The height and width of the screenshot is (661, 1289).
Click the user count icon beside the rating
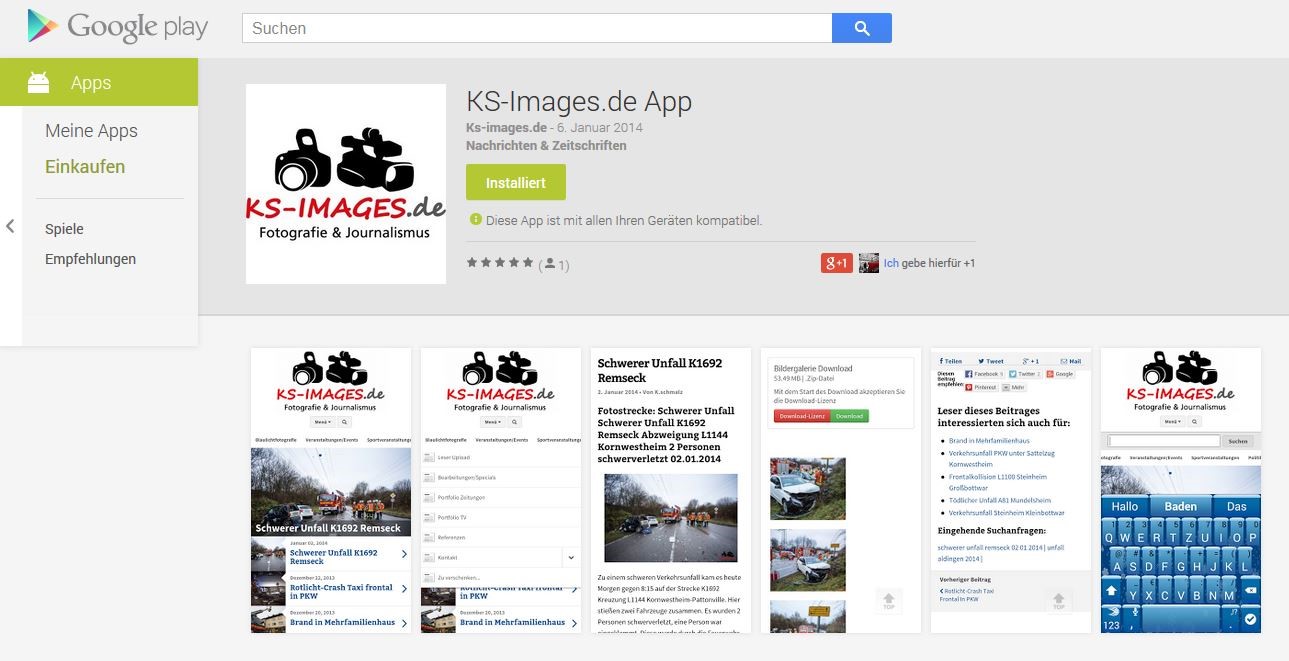point(549,262)
